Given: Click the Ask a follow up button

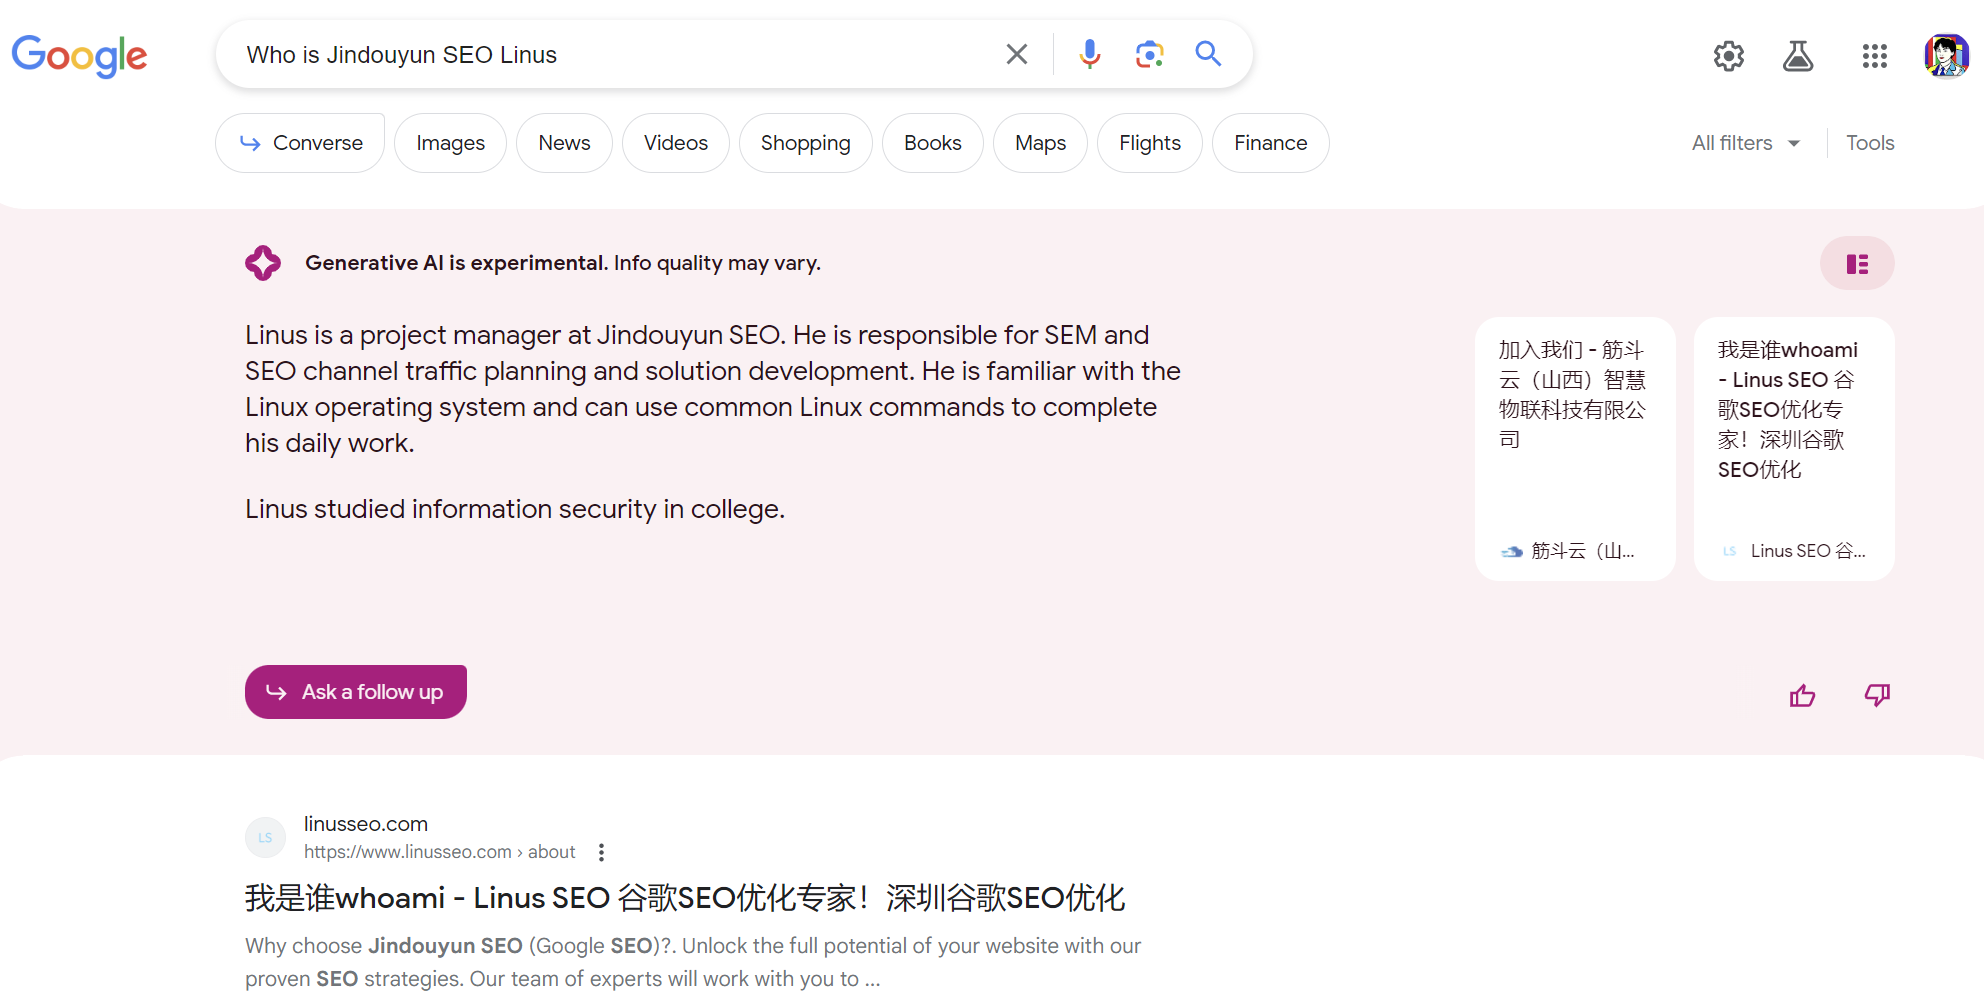Looking at the screenshot, I should tap(355, 691).
